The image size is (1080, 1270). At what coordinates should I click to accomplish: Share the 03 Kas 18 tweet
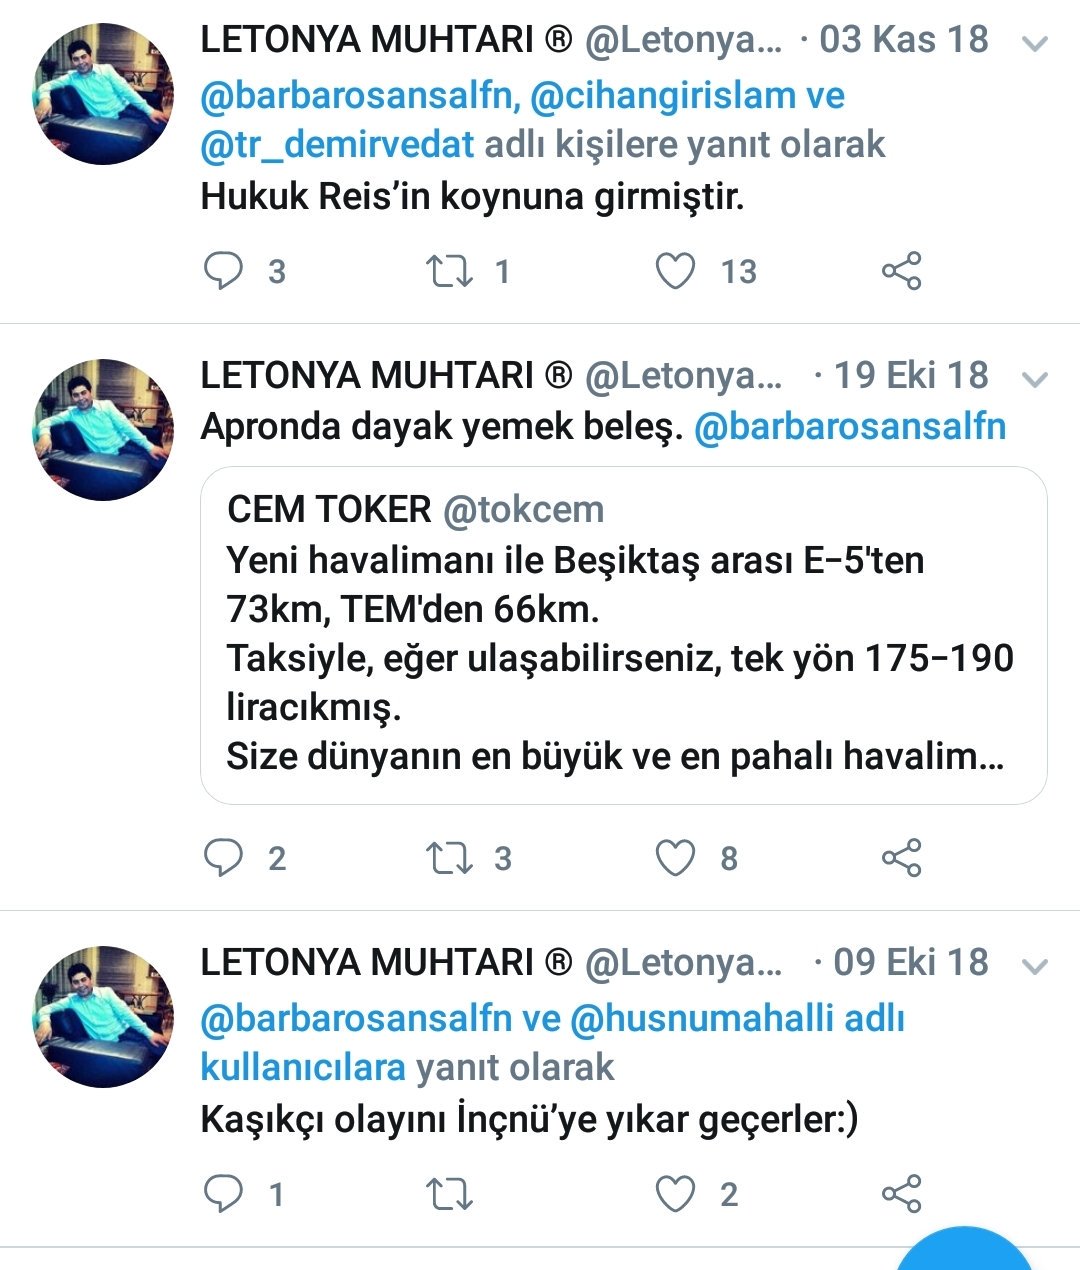(901, 271)
